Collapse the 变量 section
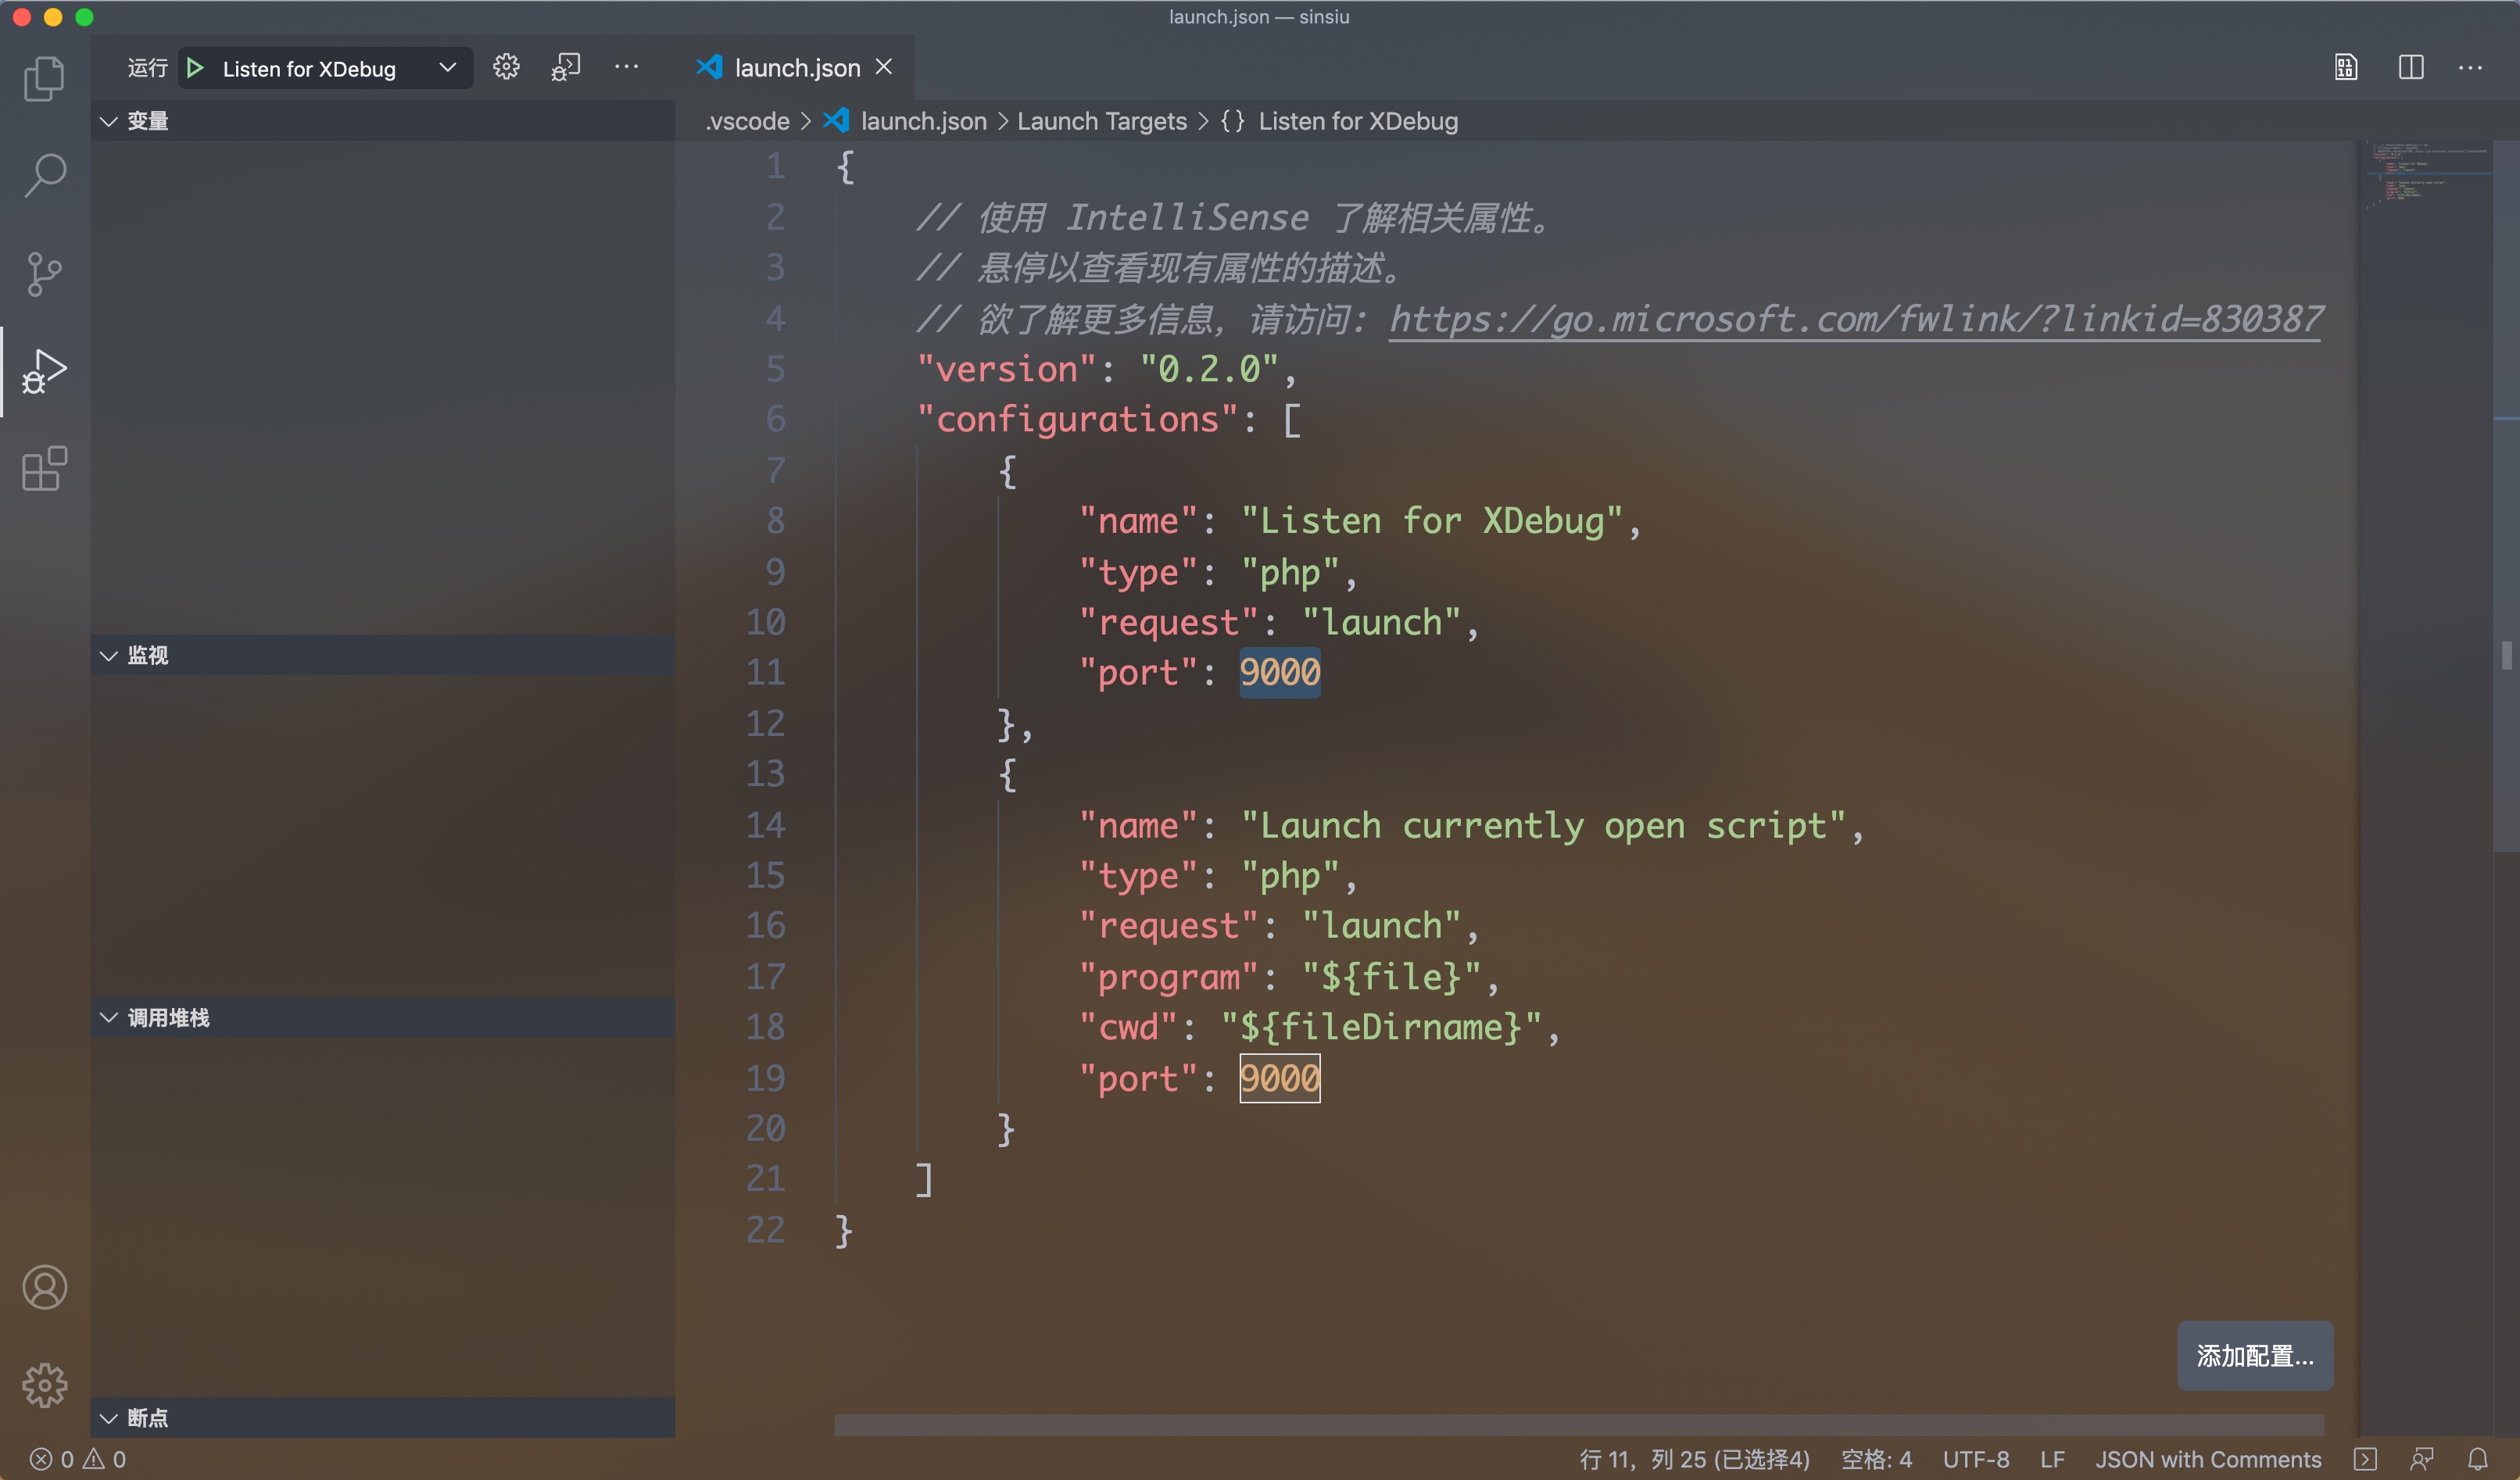 [x=382, y=121]
